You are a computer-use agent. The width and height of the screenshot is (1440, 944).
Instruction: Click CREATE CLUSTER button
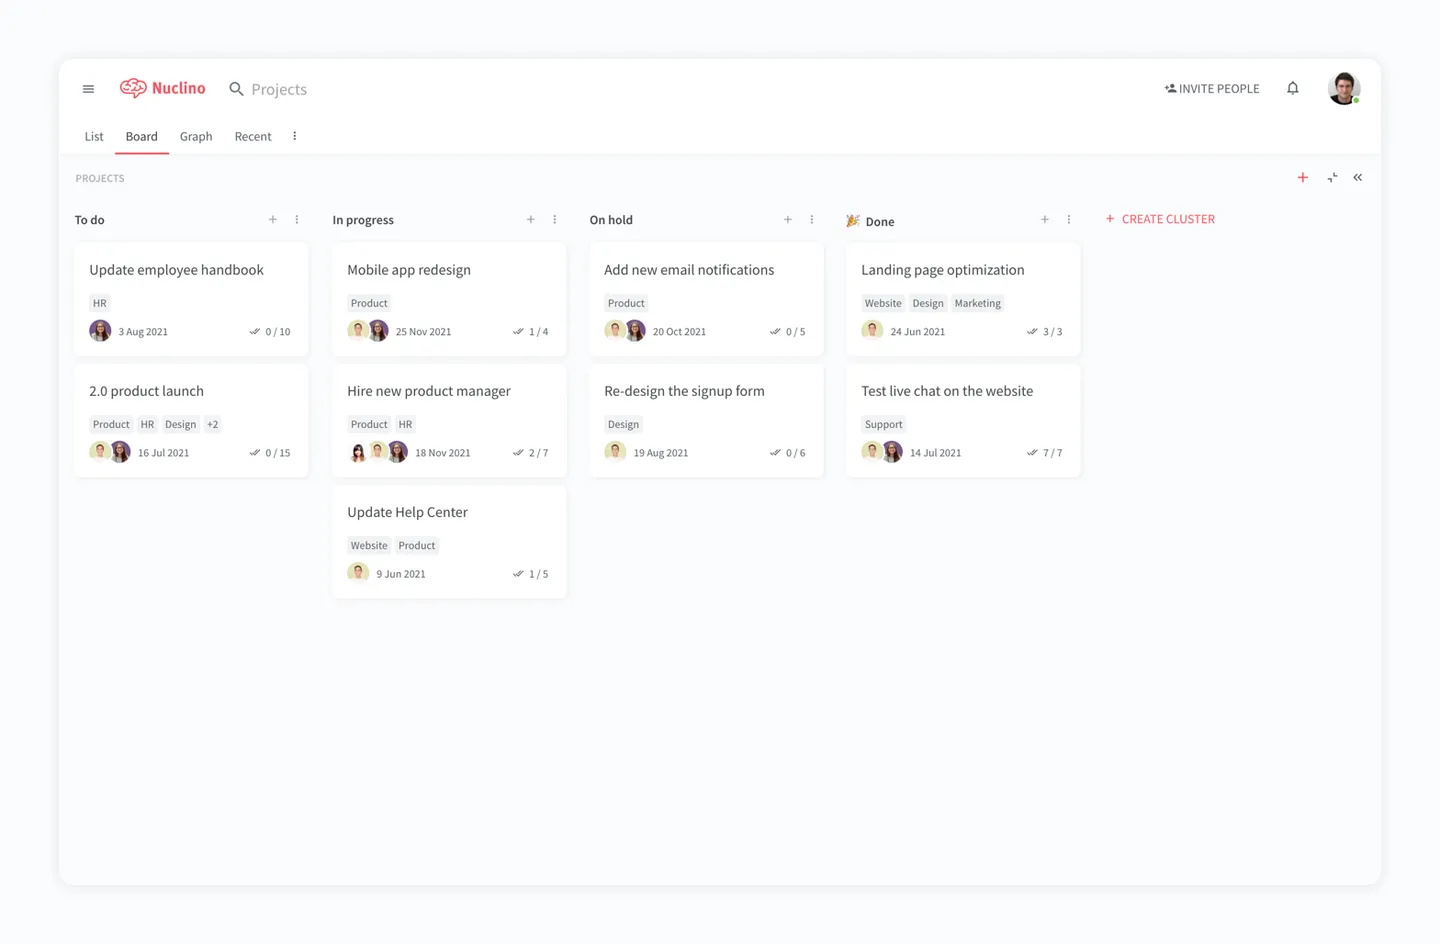pos(1160,219)
